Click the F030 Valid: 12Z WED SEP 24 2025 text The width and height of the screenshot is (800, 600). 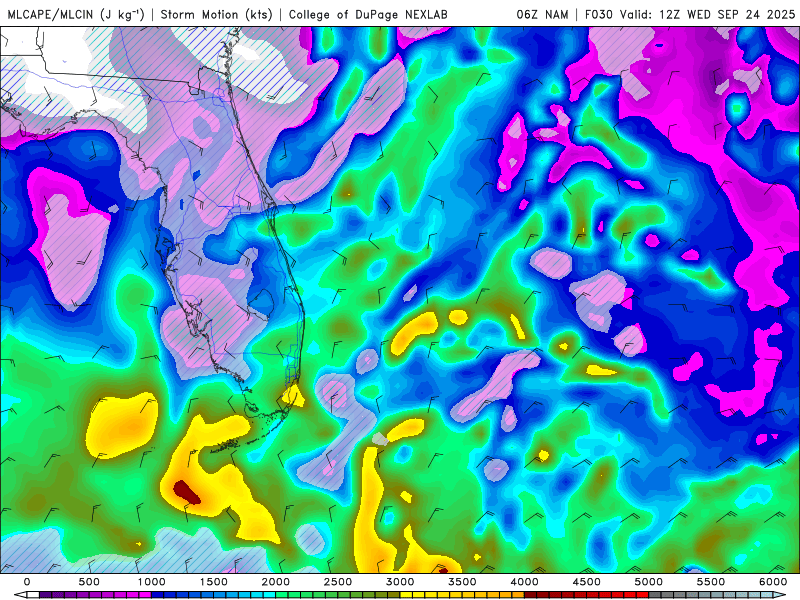pos(690,14)
